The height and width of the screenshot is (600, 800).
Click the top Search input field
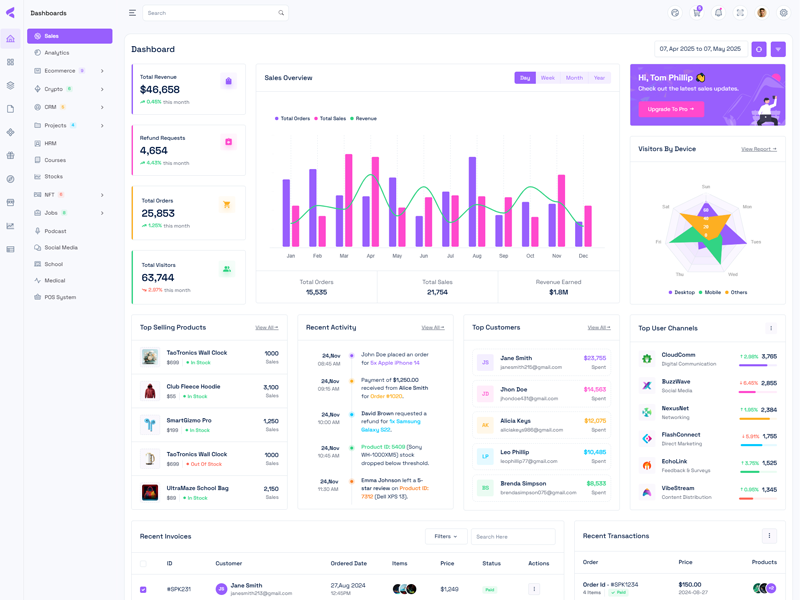[x=210, y=13]
